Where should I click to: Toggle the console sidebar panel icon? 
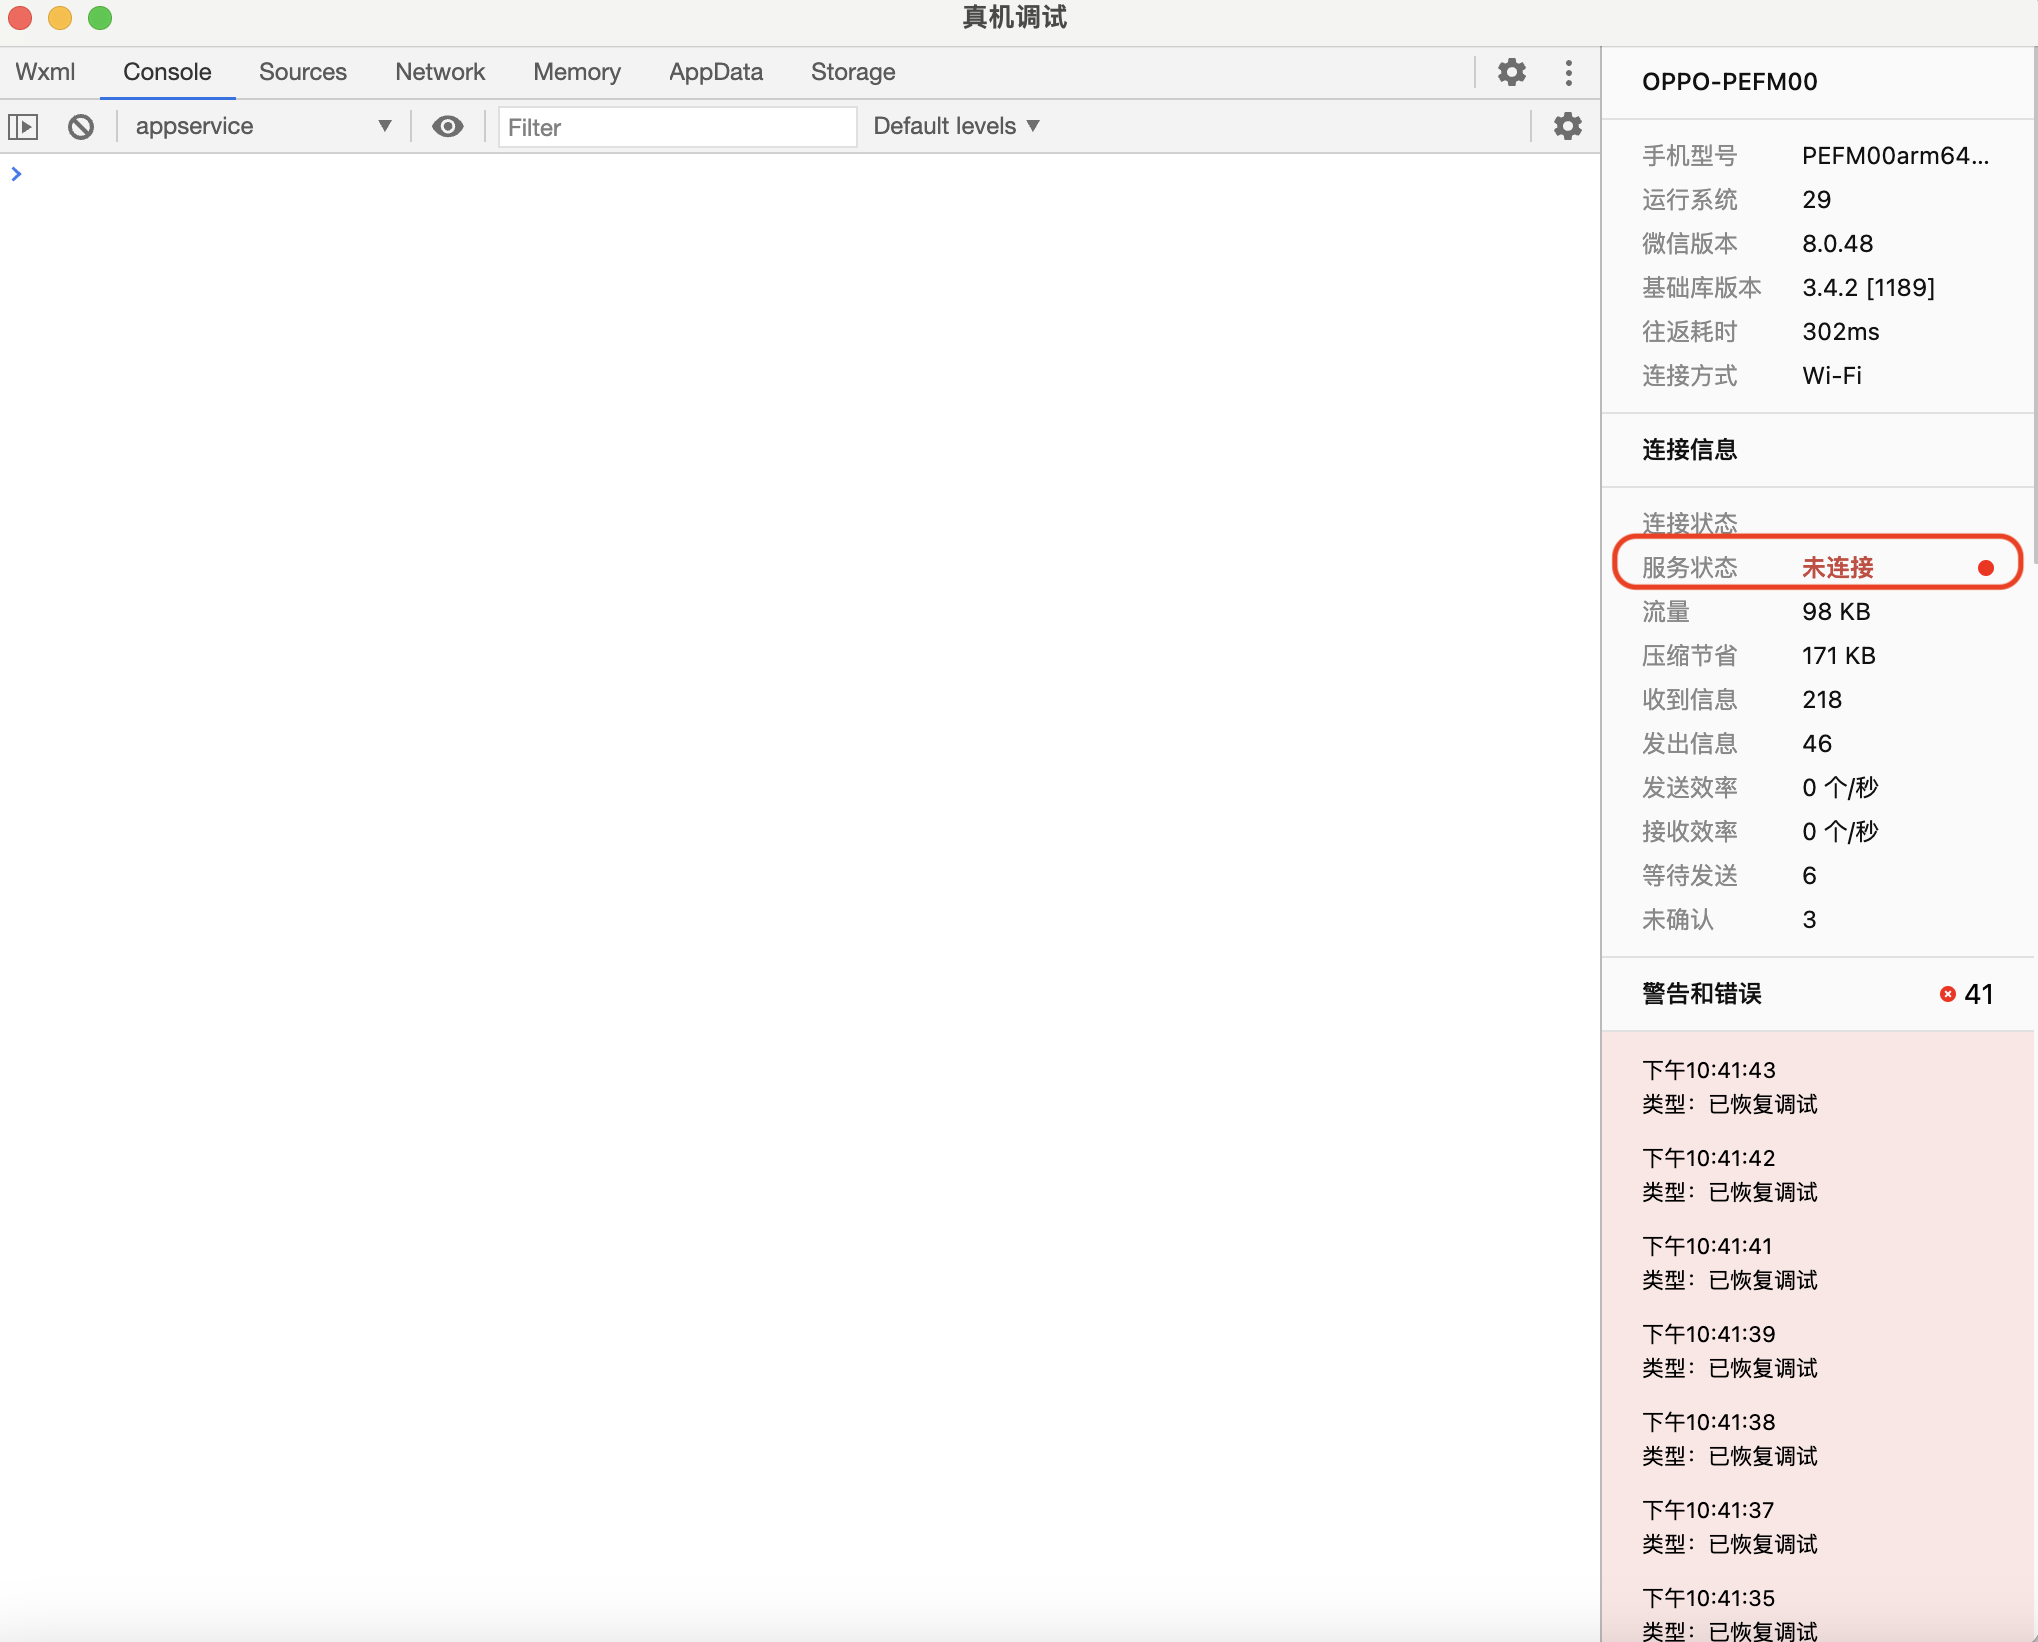point(23,127)
